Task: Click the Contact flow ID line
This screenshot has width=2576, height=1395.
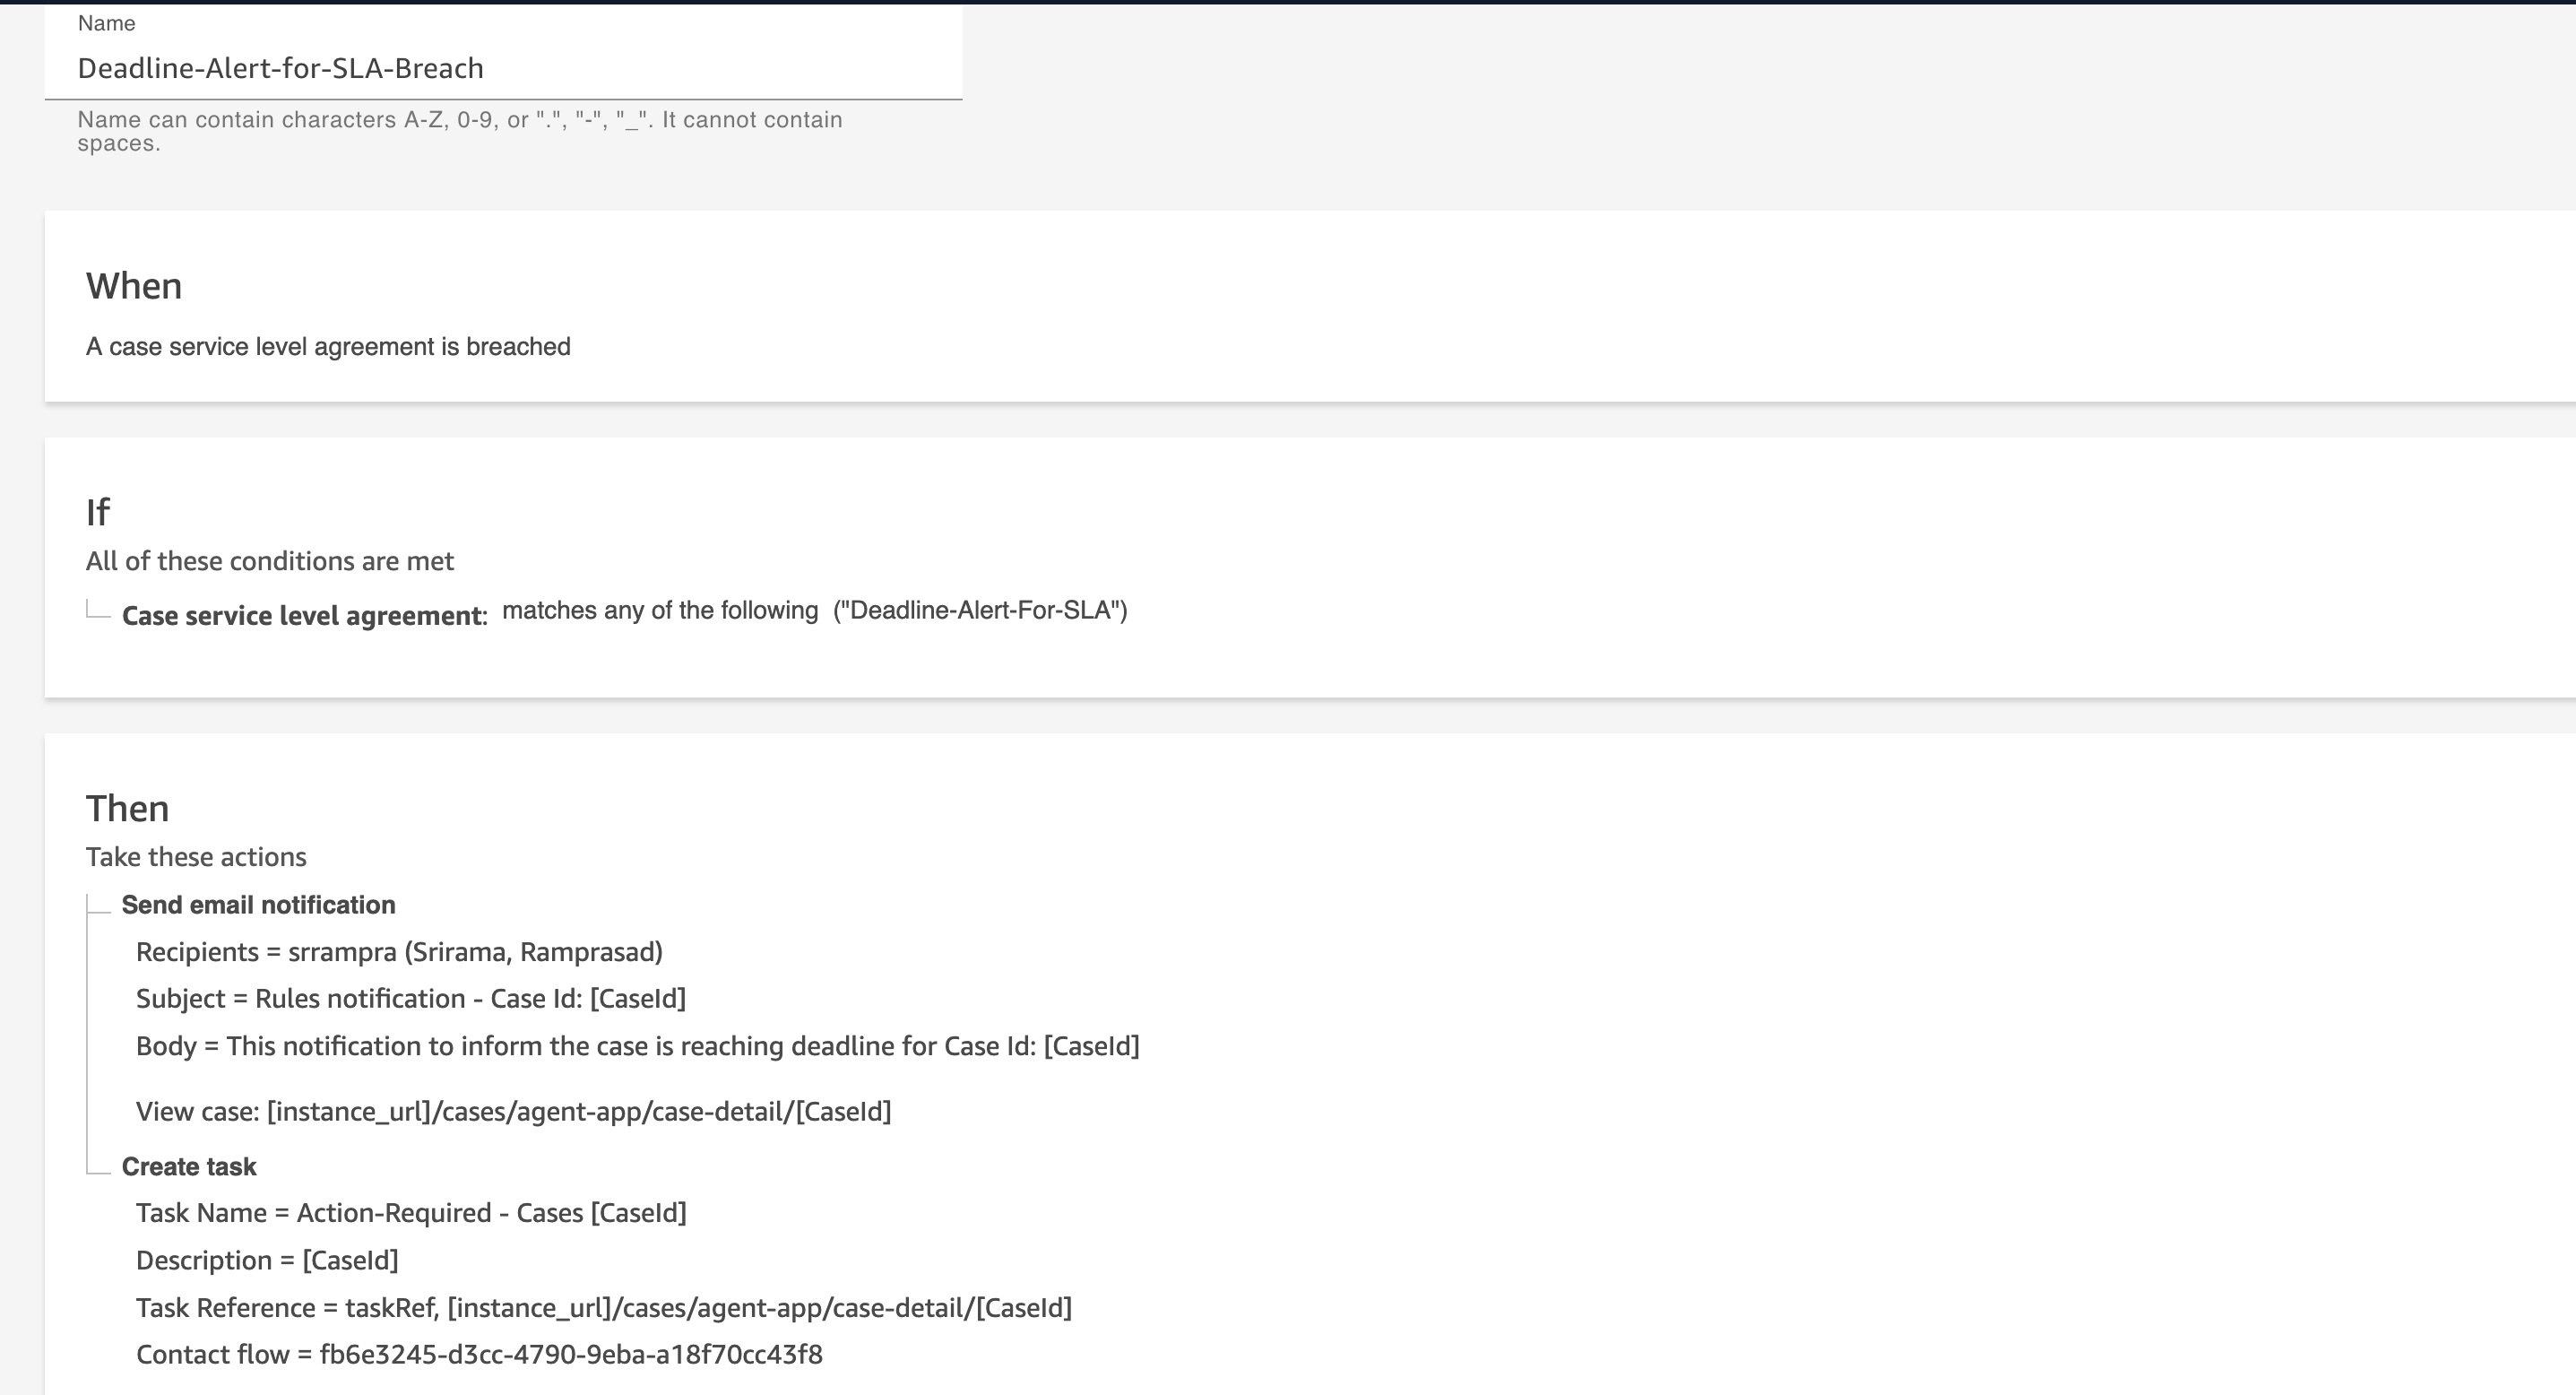Action: tap(479, 1354)
